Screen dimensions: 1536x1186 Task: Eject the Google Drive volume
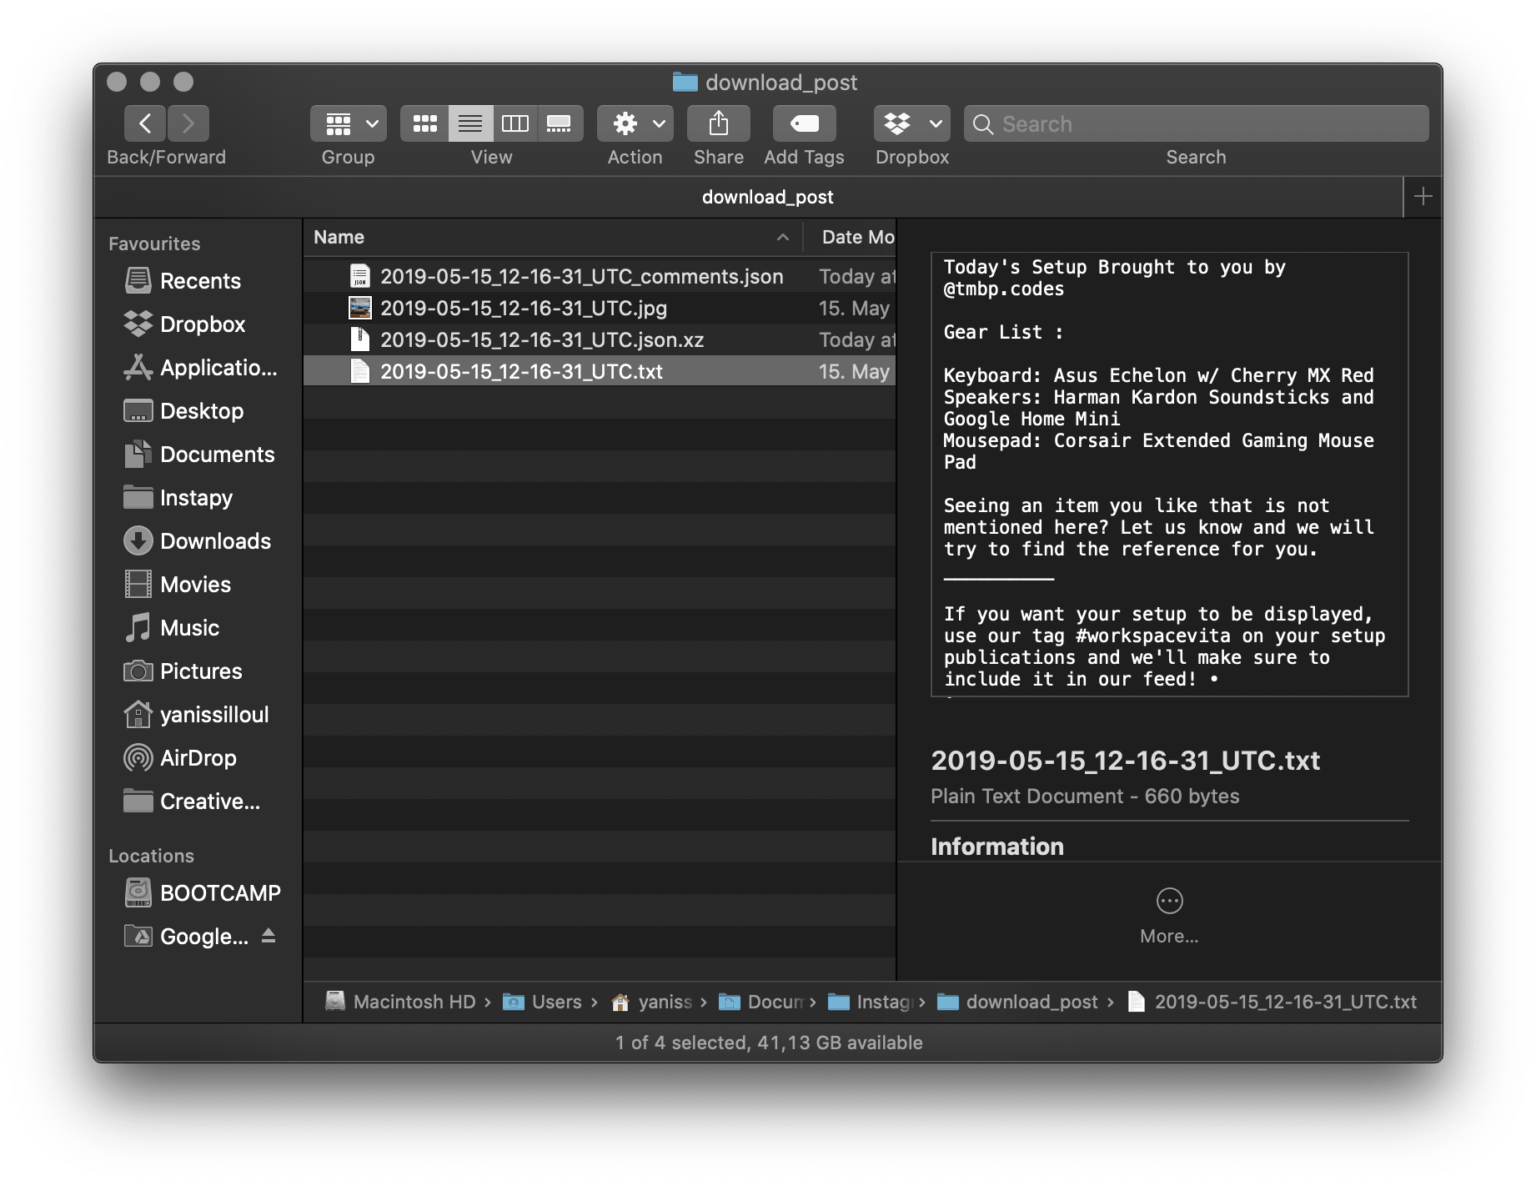(268, 936)
